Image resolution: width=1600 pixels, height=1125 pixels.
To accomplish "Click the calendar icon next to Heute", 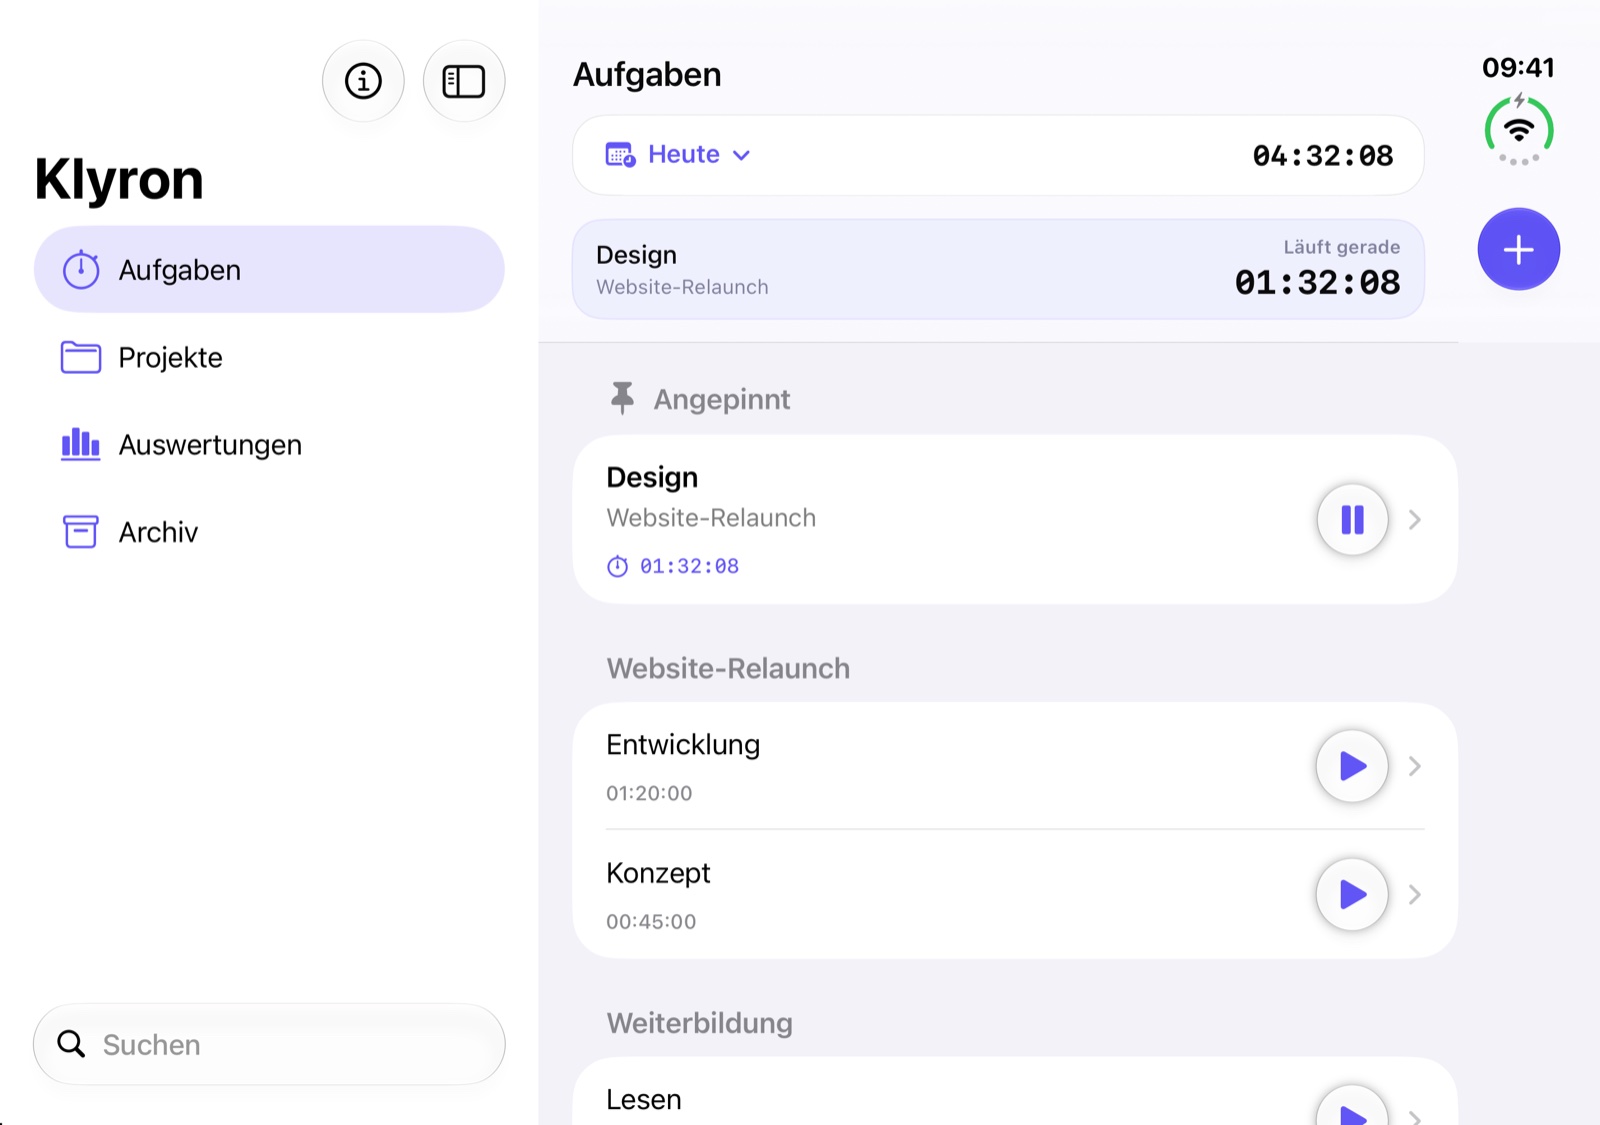I will point(620,154).
